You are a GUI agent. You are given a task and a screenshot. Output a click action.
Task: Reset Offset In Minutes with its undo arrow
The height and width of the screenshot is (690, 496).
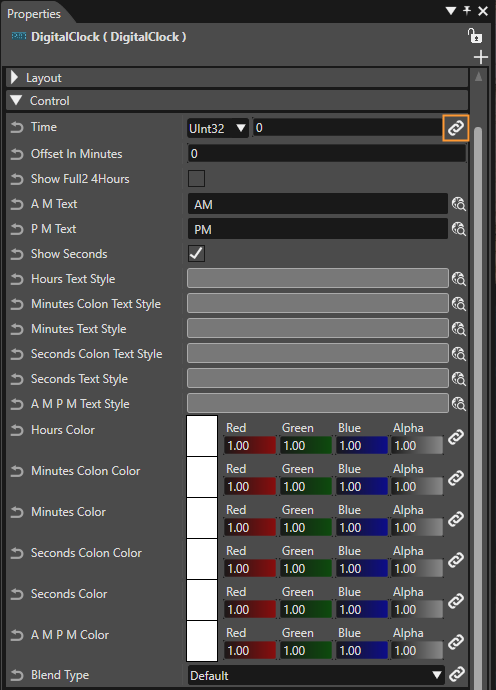[17, 154]
